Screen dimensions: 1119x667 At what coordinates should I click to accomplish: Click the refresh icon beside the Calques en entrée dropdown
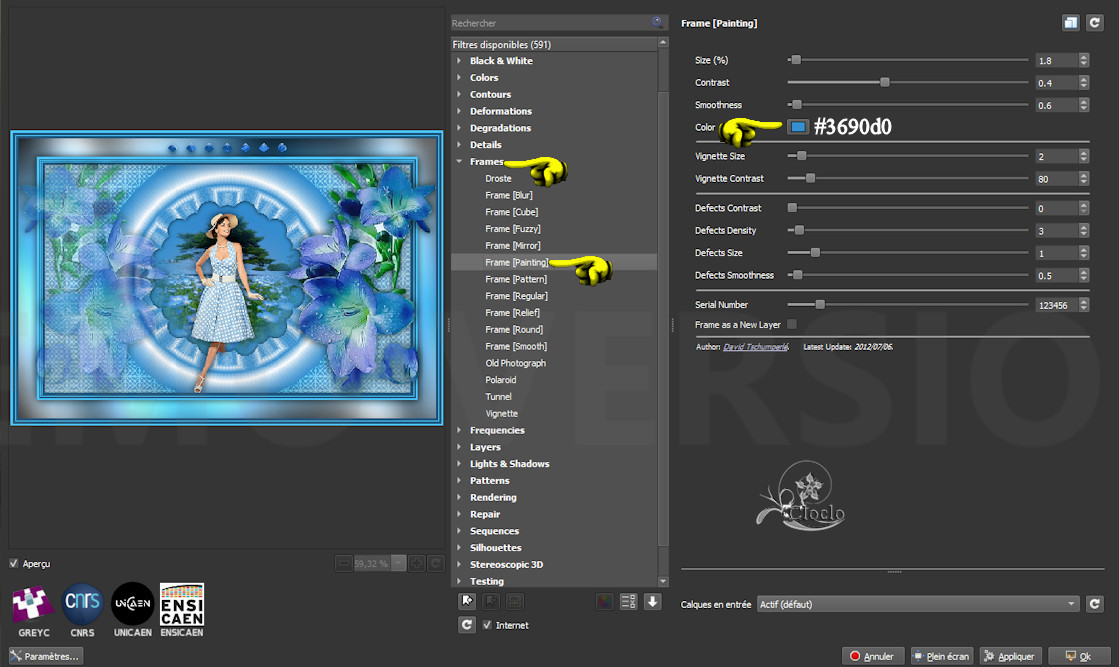pos(1095,604)
